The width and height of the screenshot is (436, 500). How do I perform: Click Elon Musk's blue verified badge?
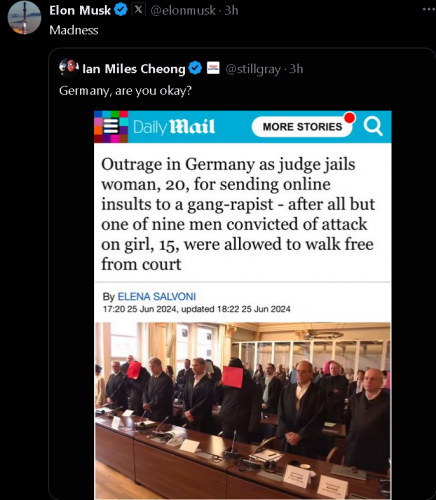[121, 10]
